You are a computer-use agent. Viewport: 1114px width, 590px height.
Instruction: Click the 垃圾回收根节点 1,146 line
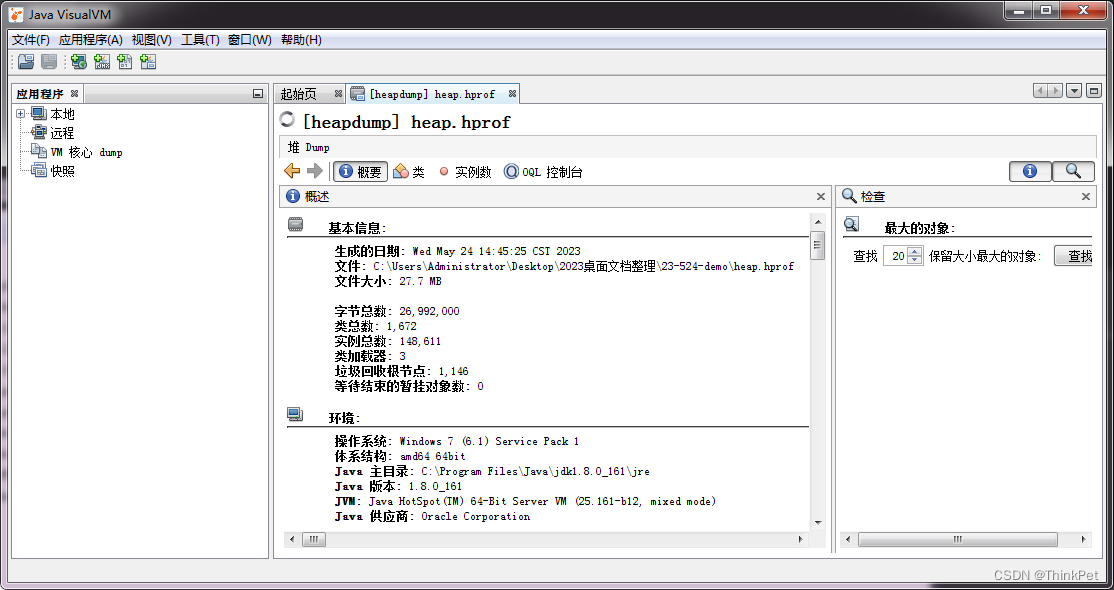tap(401, 371)
